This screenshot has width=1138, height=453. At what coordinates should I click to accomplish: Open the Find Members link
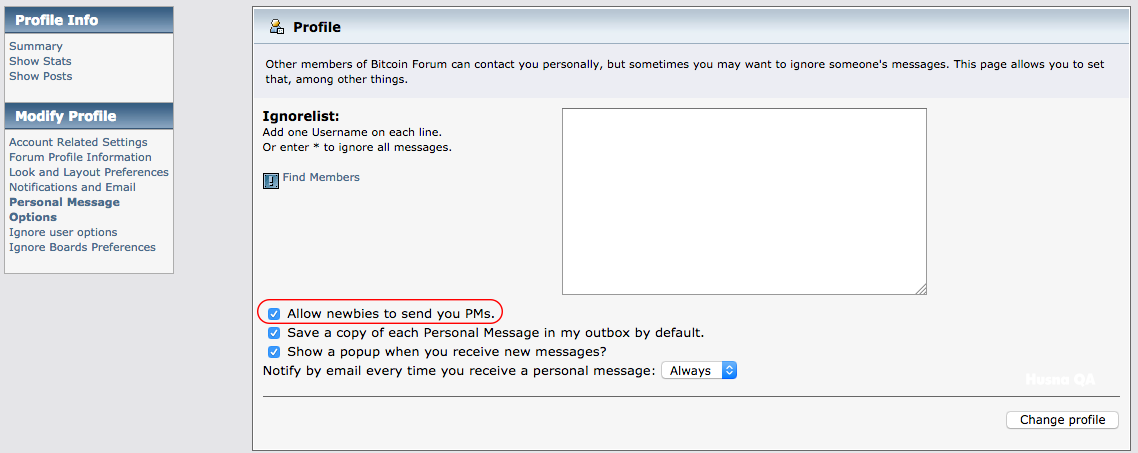click(321, 177)
